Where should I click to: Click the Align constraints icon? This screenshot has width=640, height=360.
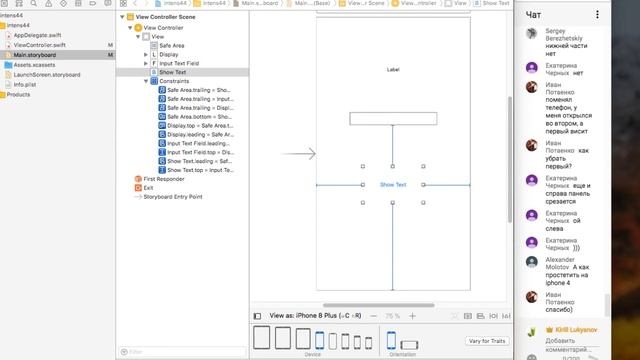[480, 316]
